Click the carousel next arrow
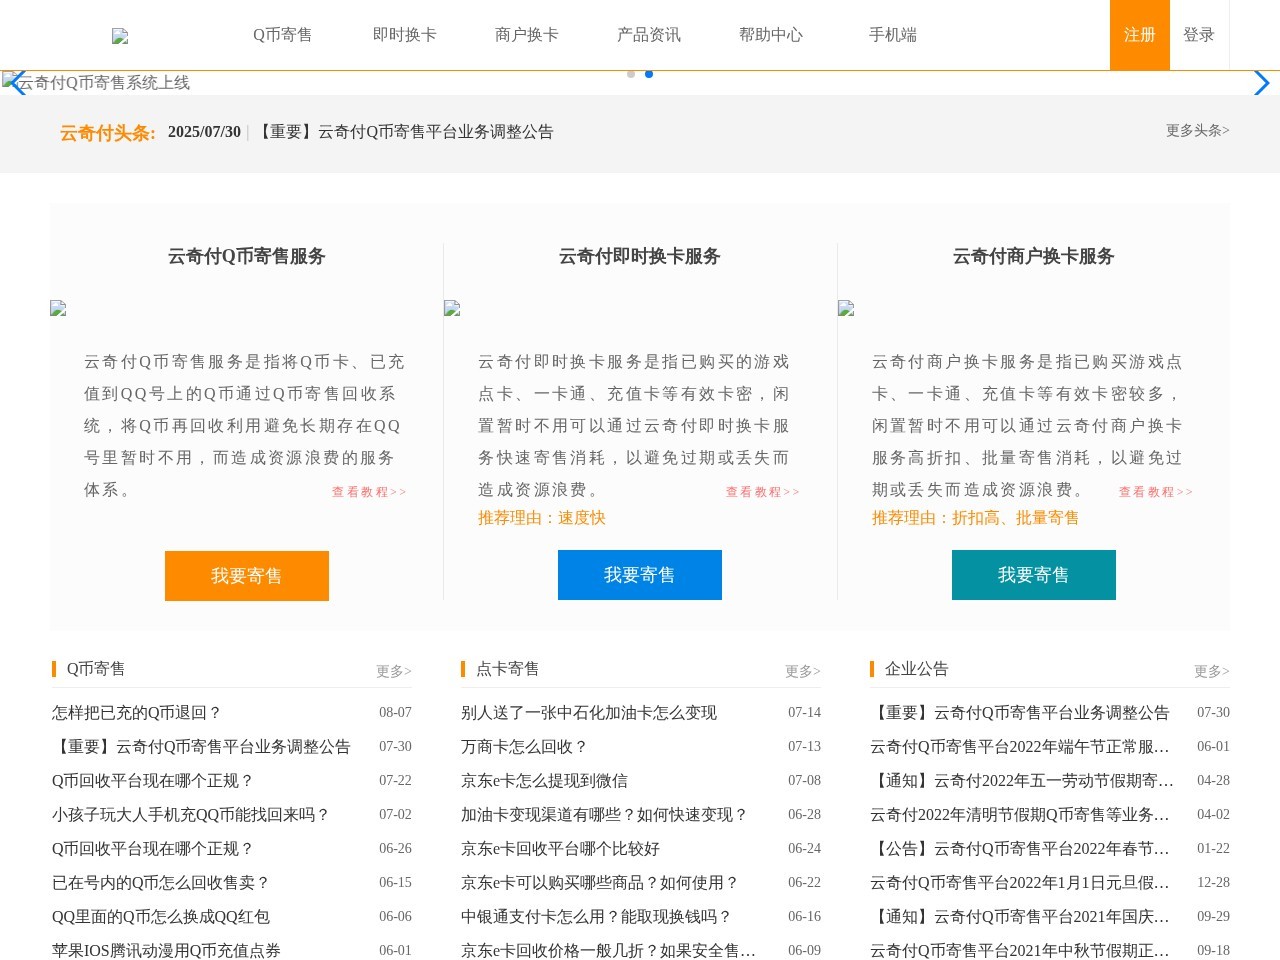Image resolution: width=1280 pixels, height=960 pixels. pyautogui.click(x=1262, y=83)
